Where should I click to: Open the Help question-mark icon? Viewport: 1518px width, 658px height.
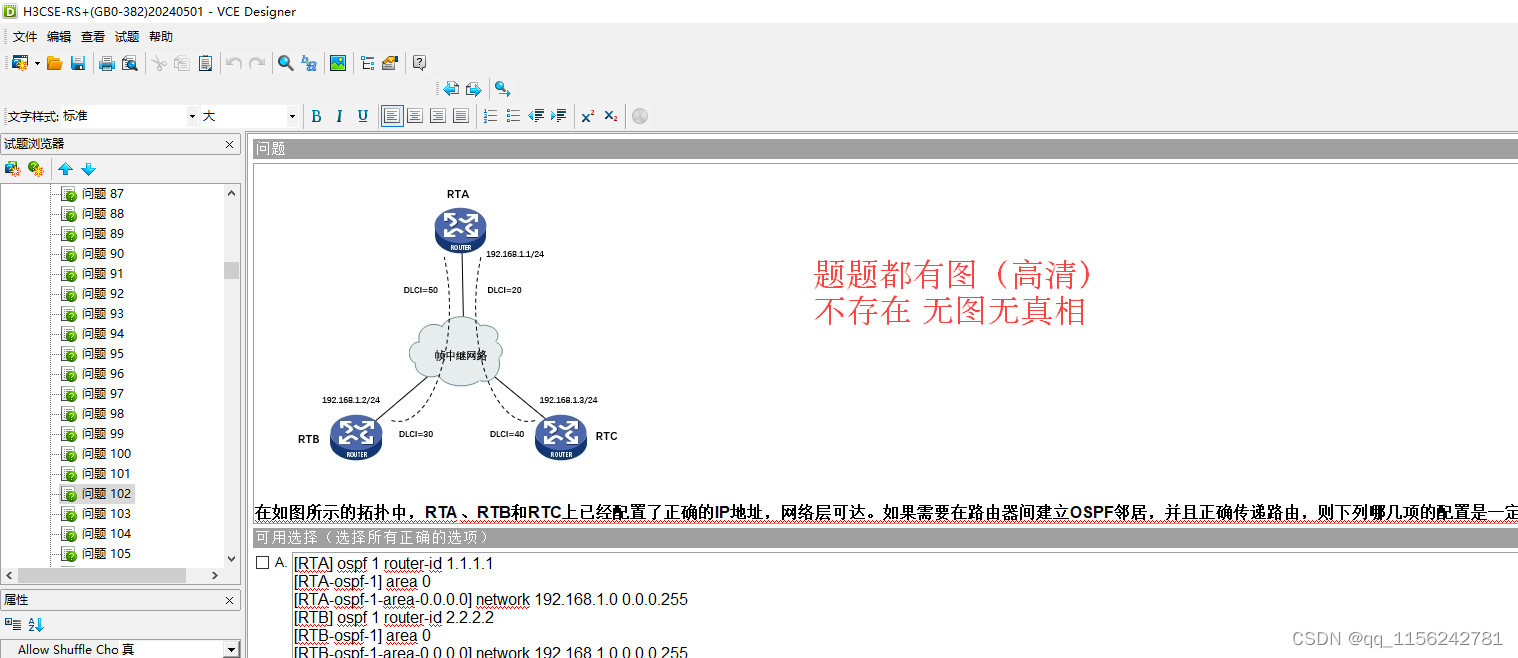point(419,62)
